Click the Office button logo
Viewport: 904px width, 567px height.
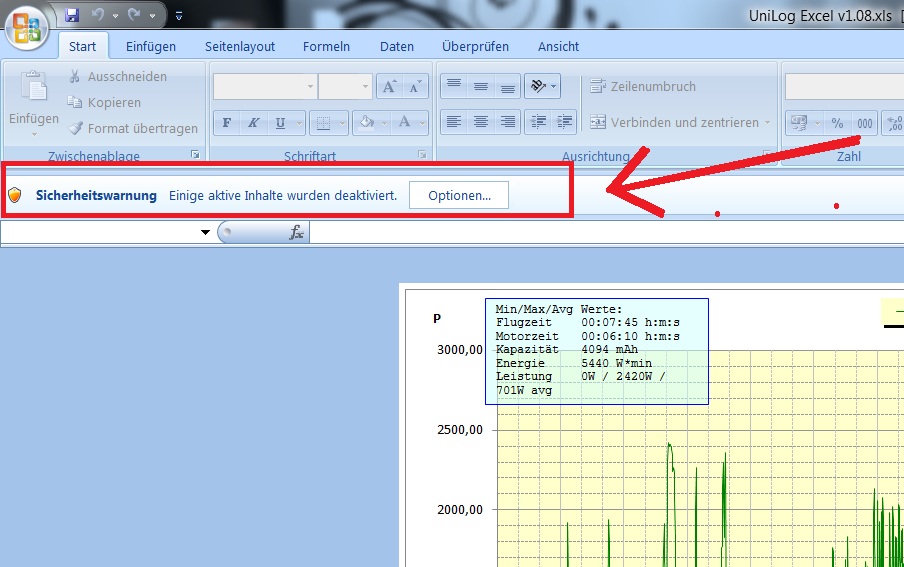pyautogui.click(x=29, y=27)
